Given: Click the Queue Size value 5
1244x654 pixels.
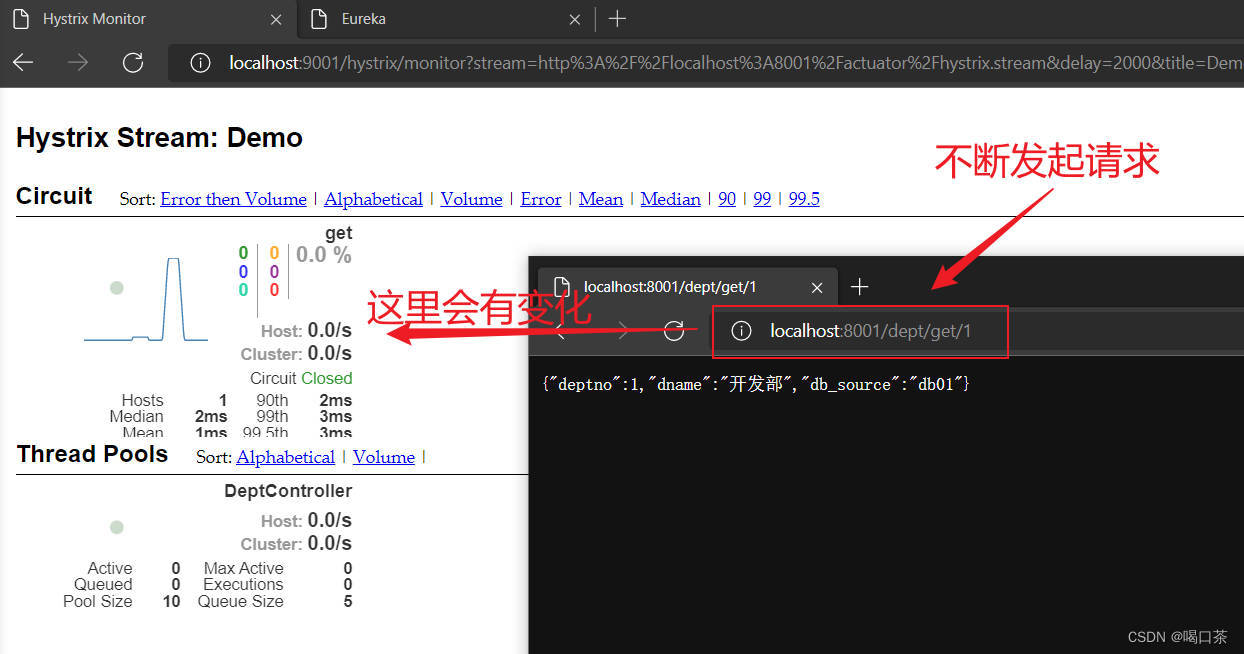Looking at the screenshot, I should click(x=348, y=601).
